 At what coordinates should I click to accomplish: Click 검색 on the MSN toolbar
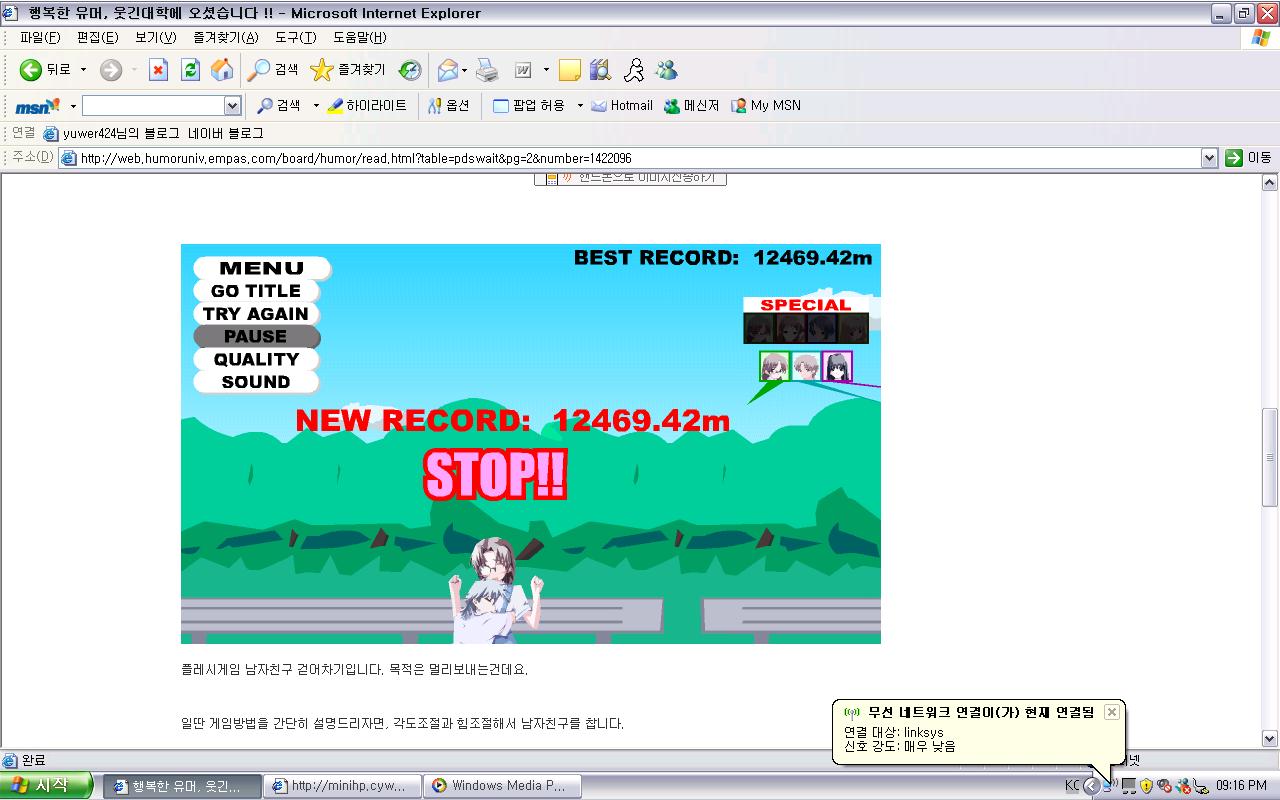[279, 106]
